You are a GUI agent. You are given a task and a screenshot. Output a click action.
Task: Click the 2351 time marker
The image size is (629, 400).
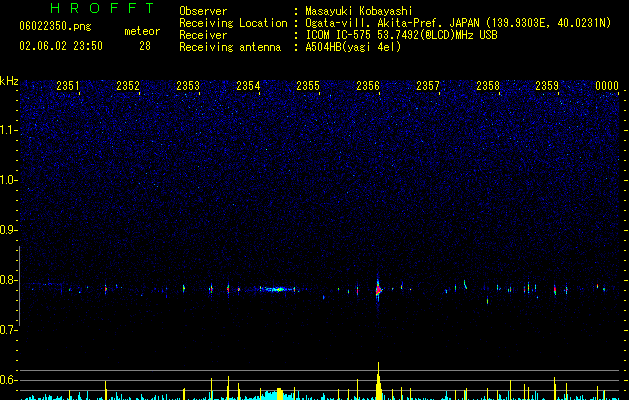pos(68,85)
